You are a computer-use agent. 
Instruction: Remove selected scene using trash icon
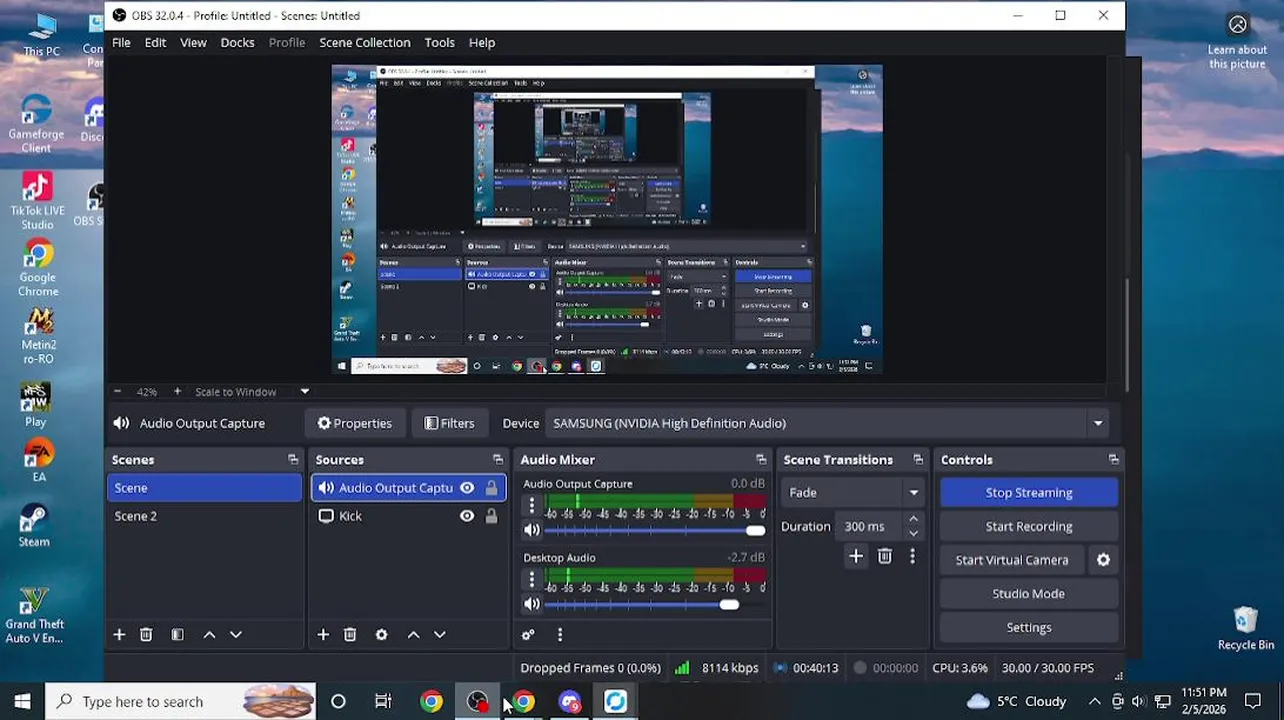[x=146, y=634]
